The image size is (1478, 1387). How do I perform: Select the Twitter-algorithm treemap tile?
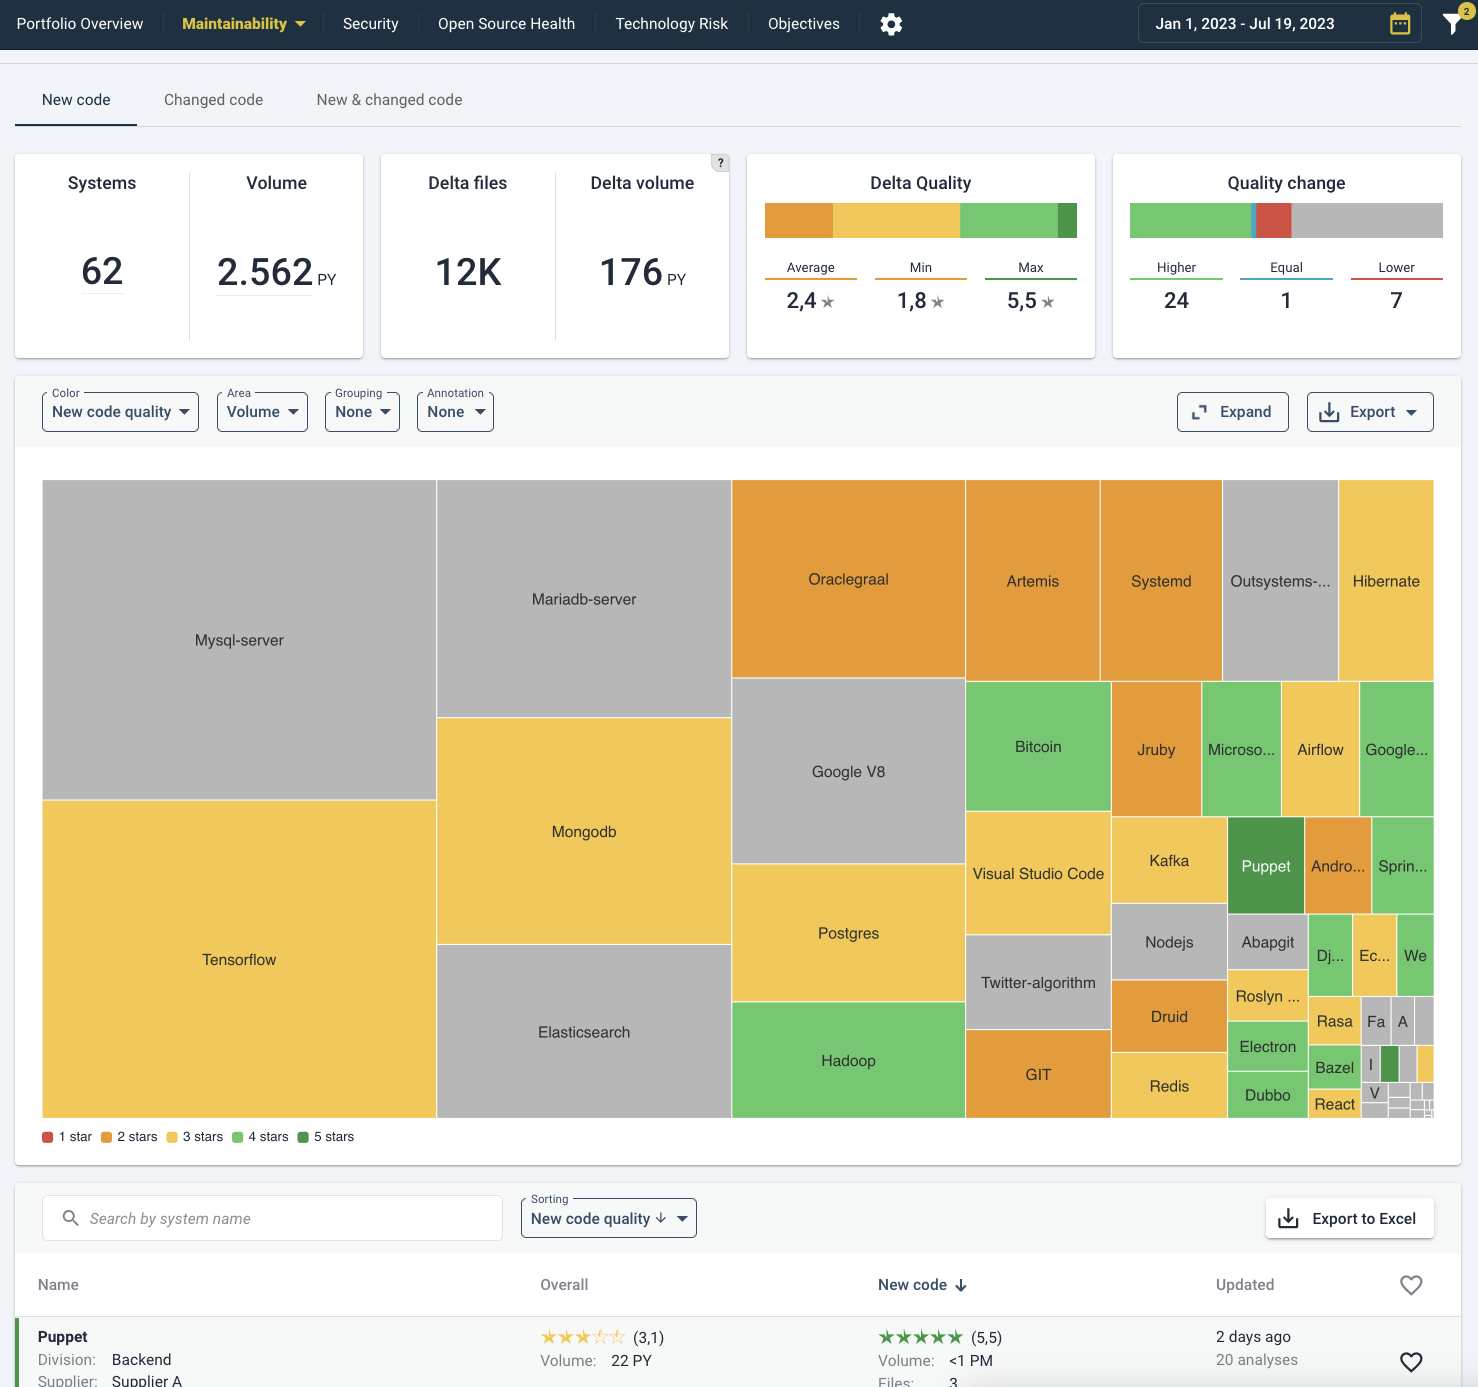(x=1038, y=982)
